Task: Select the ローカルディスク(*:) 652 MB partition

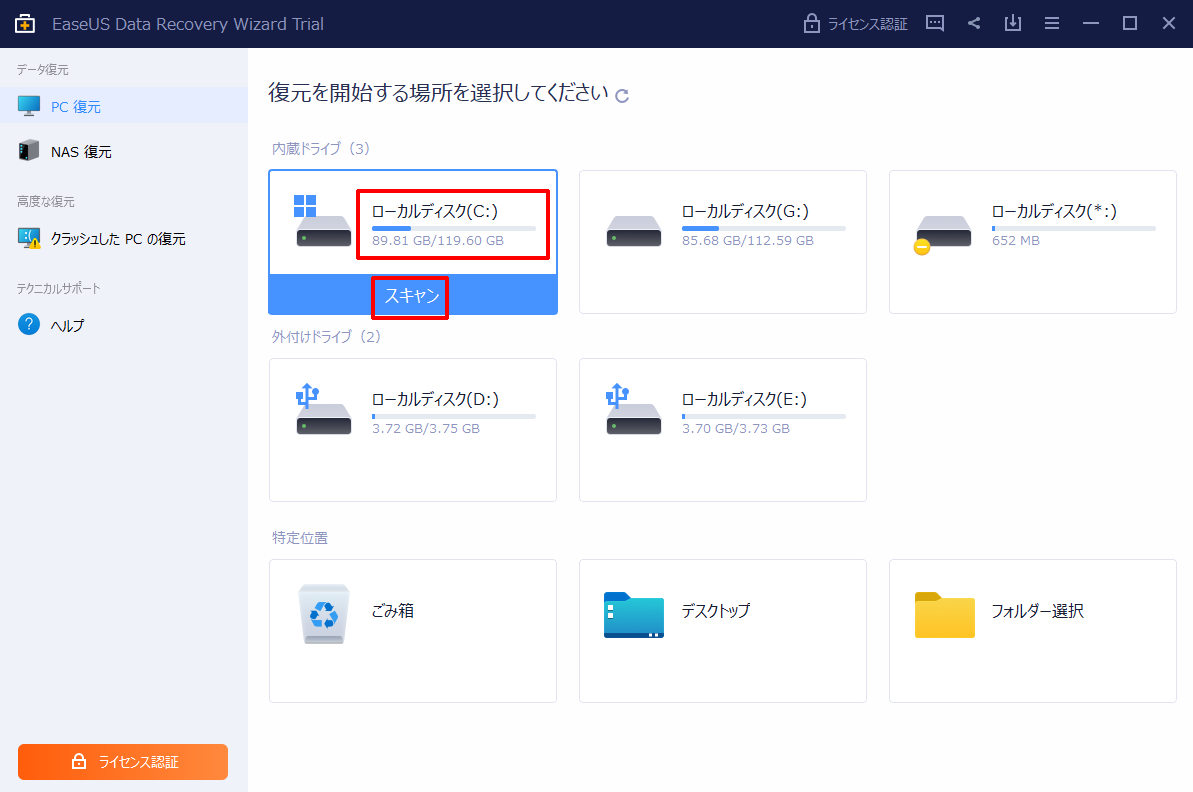Action: 1032,241
